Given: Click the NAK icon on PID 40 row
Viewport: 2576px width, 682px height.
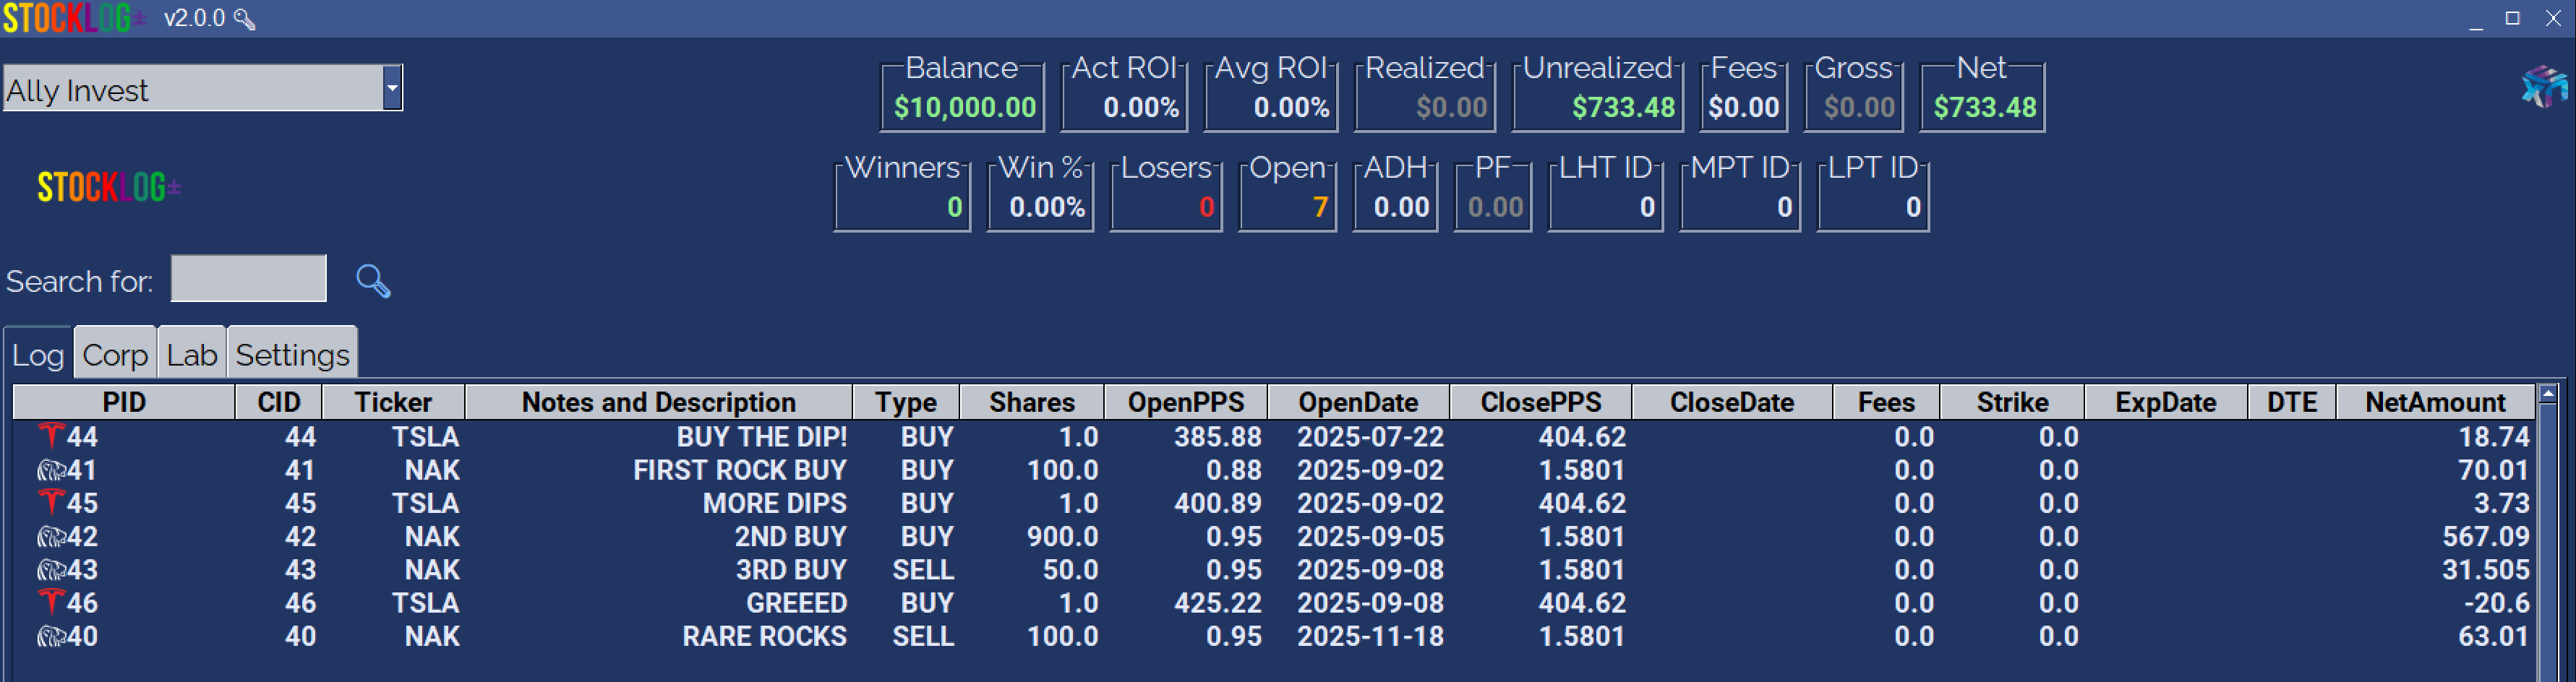Looking at the screenshot, I should pyautogui.click(x=50, y=636).
